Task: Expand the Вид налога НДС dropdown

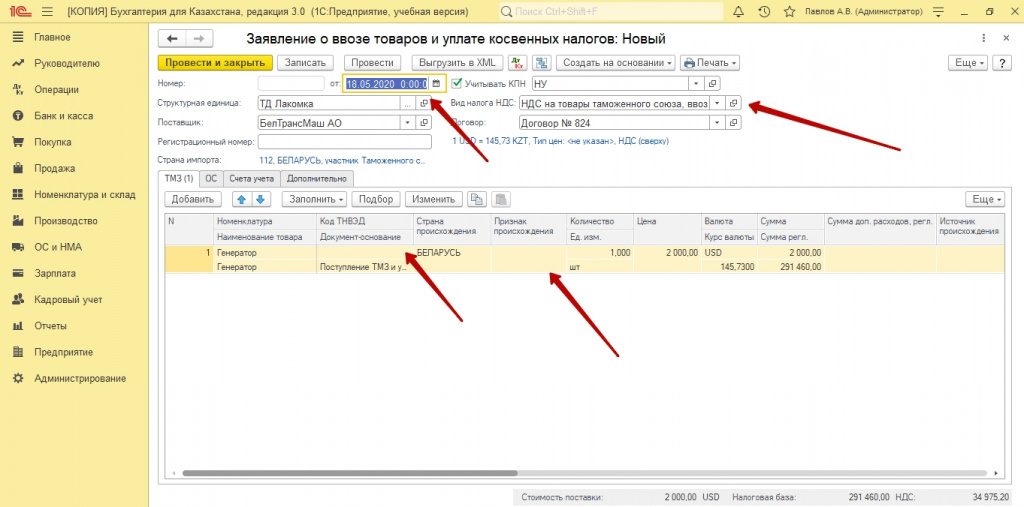Action: [x=716, y=104]
